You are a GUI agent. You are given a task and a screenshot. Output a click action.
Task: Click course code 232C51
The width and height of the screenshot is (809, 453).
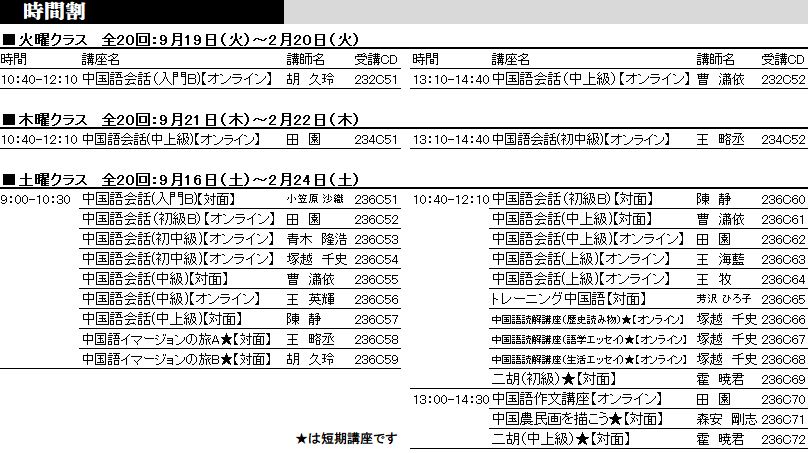click(377, 79)
